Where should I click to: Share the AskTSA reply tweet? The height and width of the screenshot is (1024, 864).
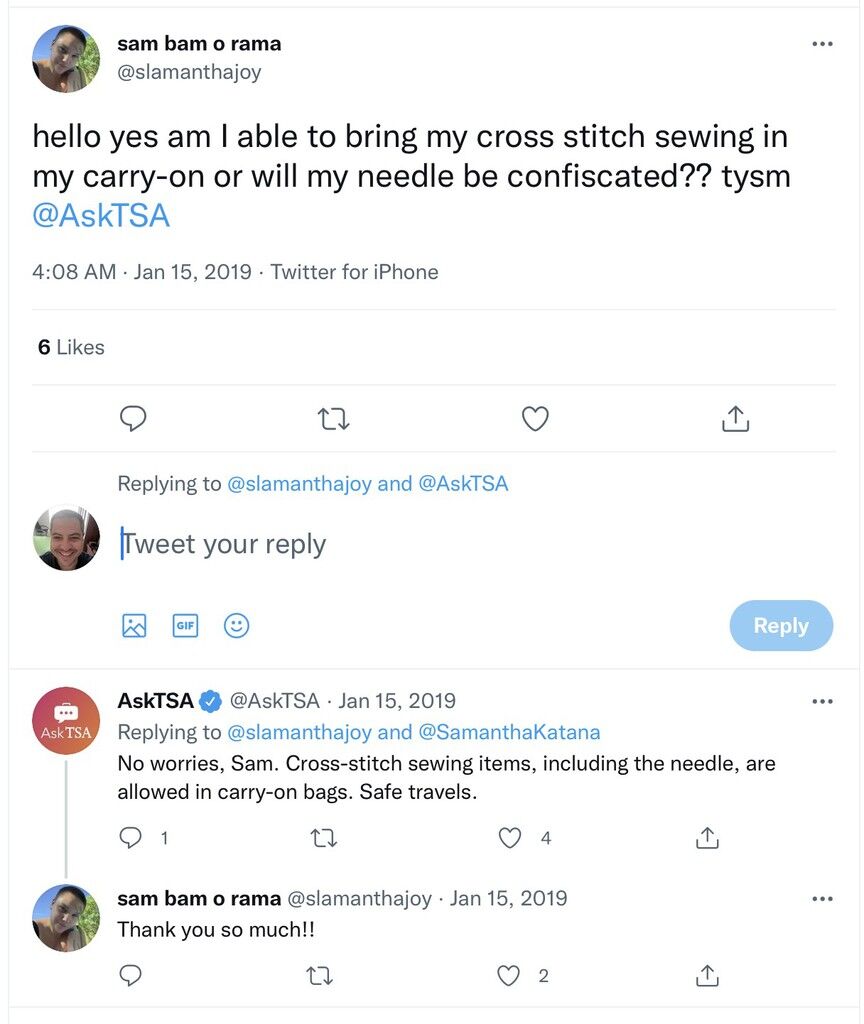[x=707, y=837]
